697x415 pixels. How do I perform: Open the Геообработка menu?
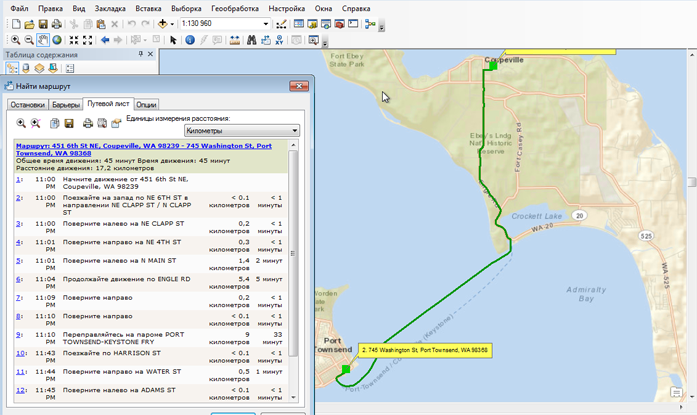[x=235, y=8]
